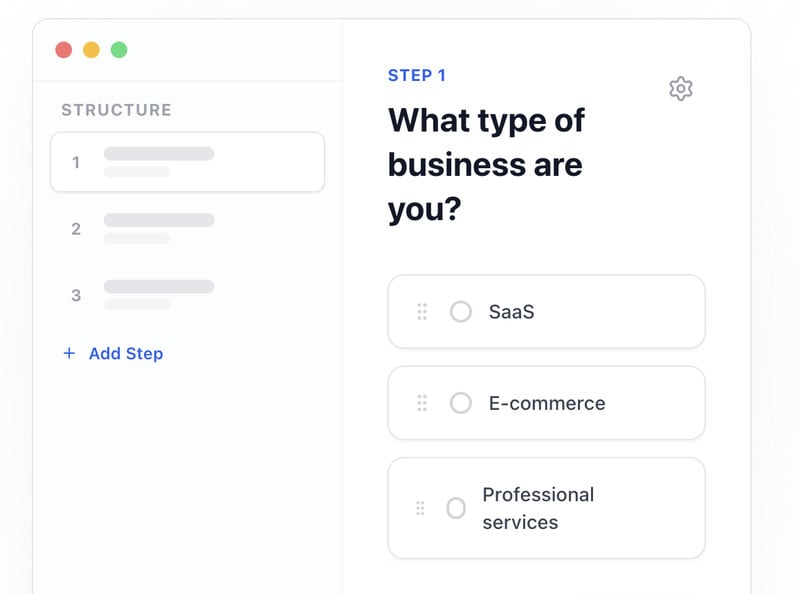
Task: Click the Add Step text link
Action: click(x=126, y=353)
